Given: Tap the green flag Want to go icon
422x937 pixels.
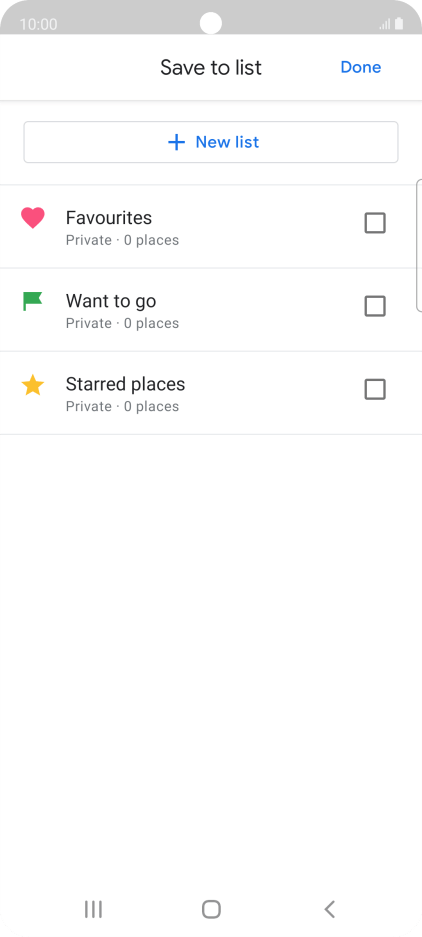Looking at the screenshot, I should click(33, 301).
